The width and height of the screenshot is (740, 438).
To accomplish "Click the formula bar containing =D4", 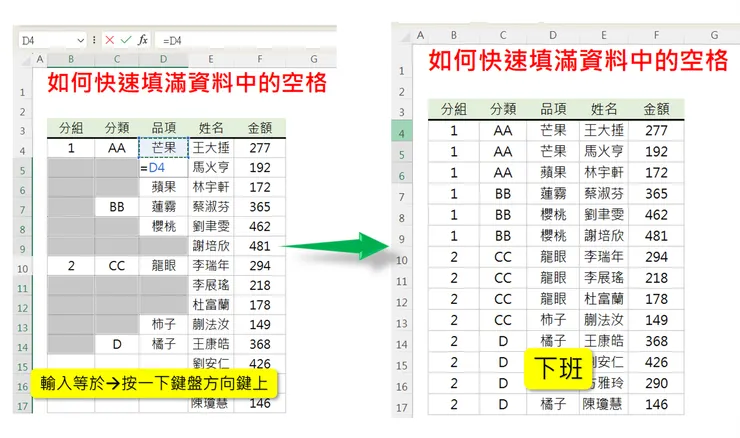I will click(245, 41).
